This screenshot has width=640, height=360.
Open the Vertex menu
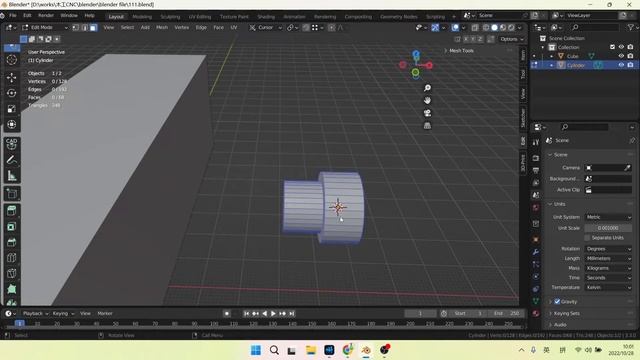click(182, 27)
